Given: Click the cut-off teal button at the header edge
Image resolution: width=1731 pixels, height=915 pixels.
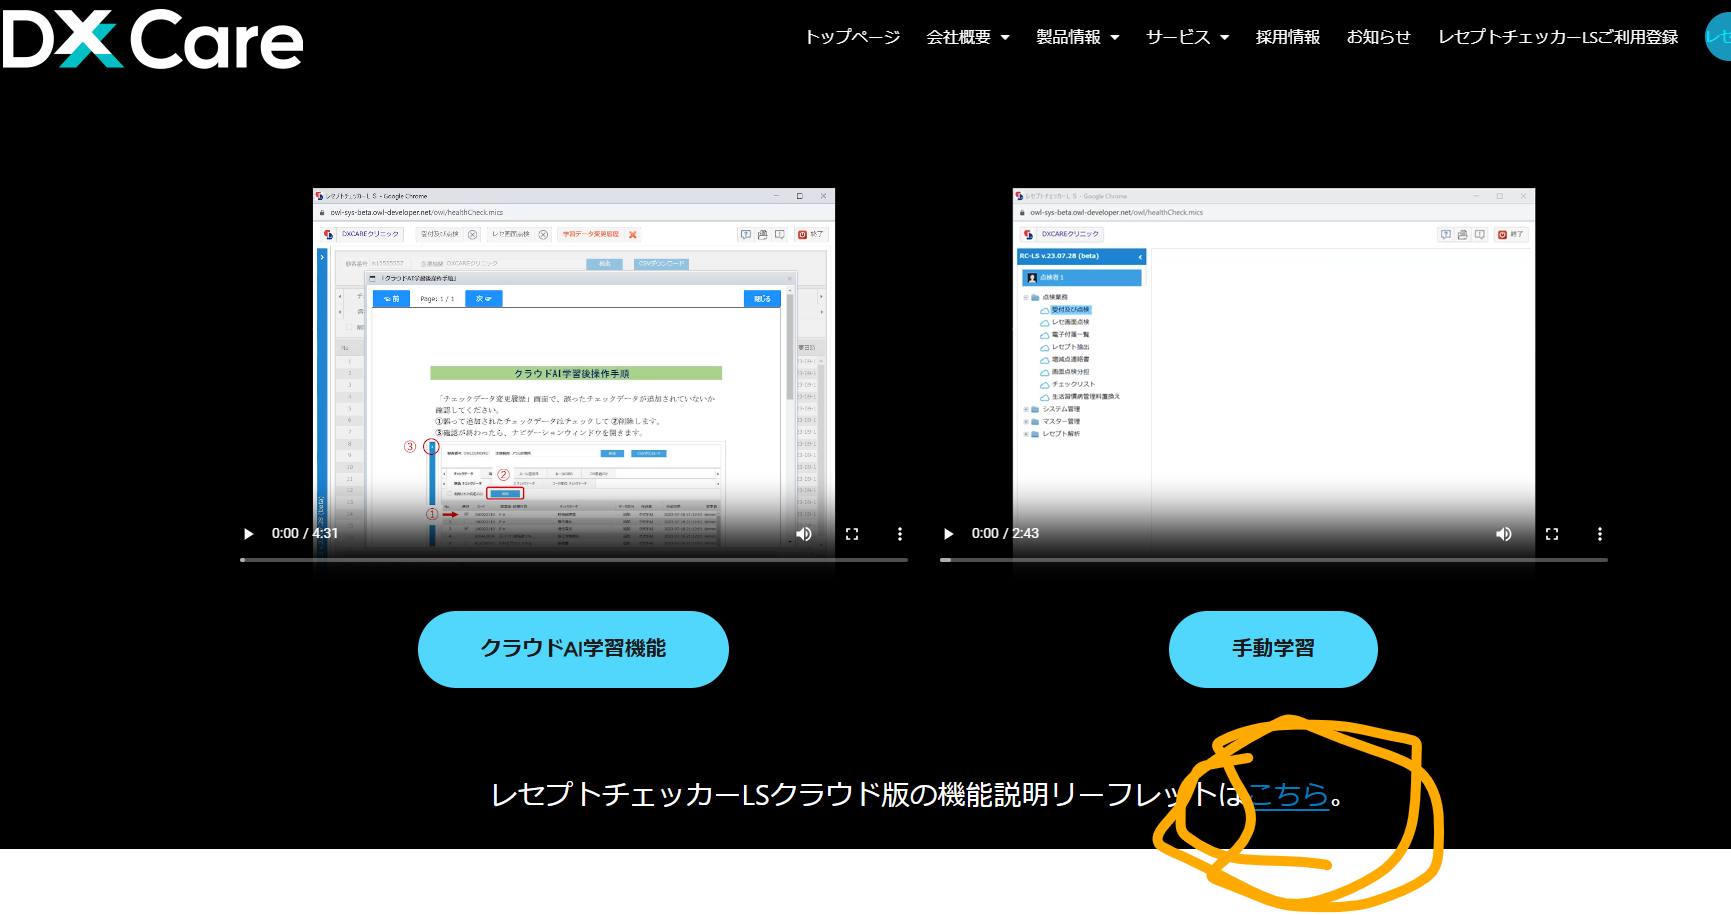Looking at the screenshot, I should tap(1718, 37).
